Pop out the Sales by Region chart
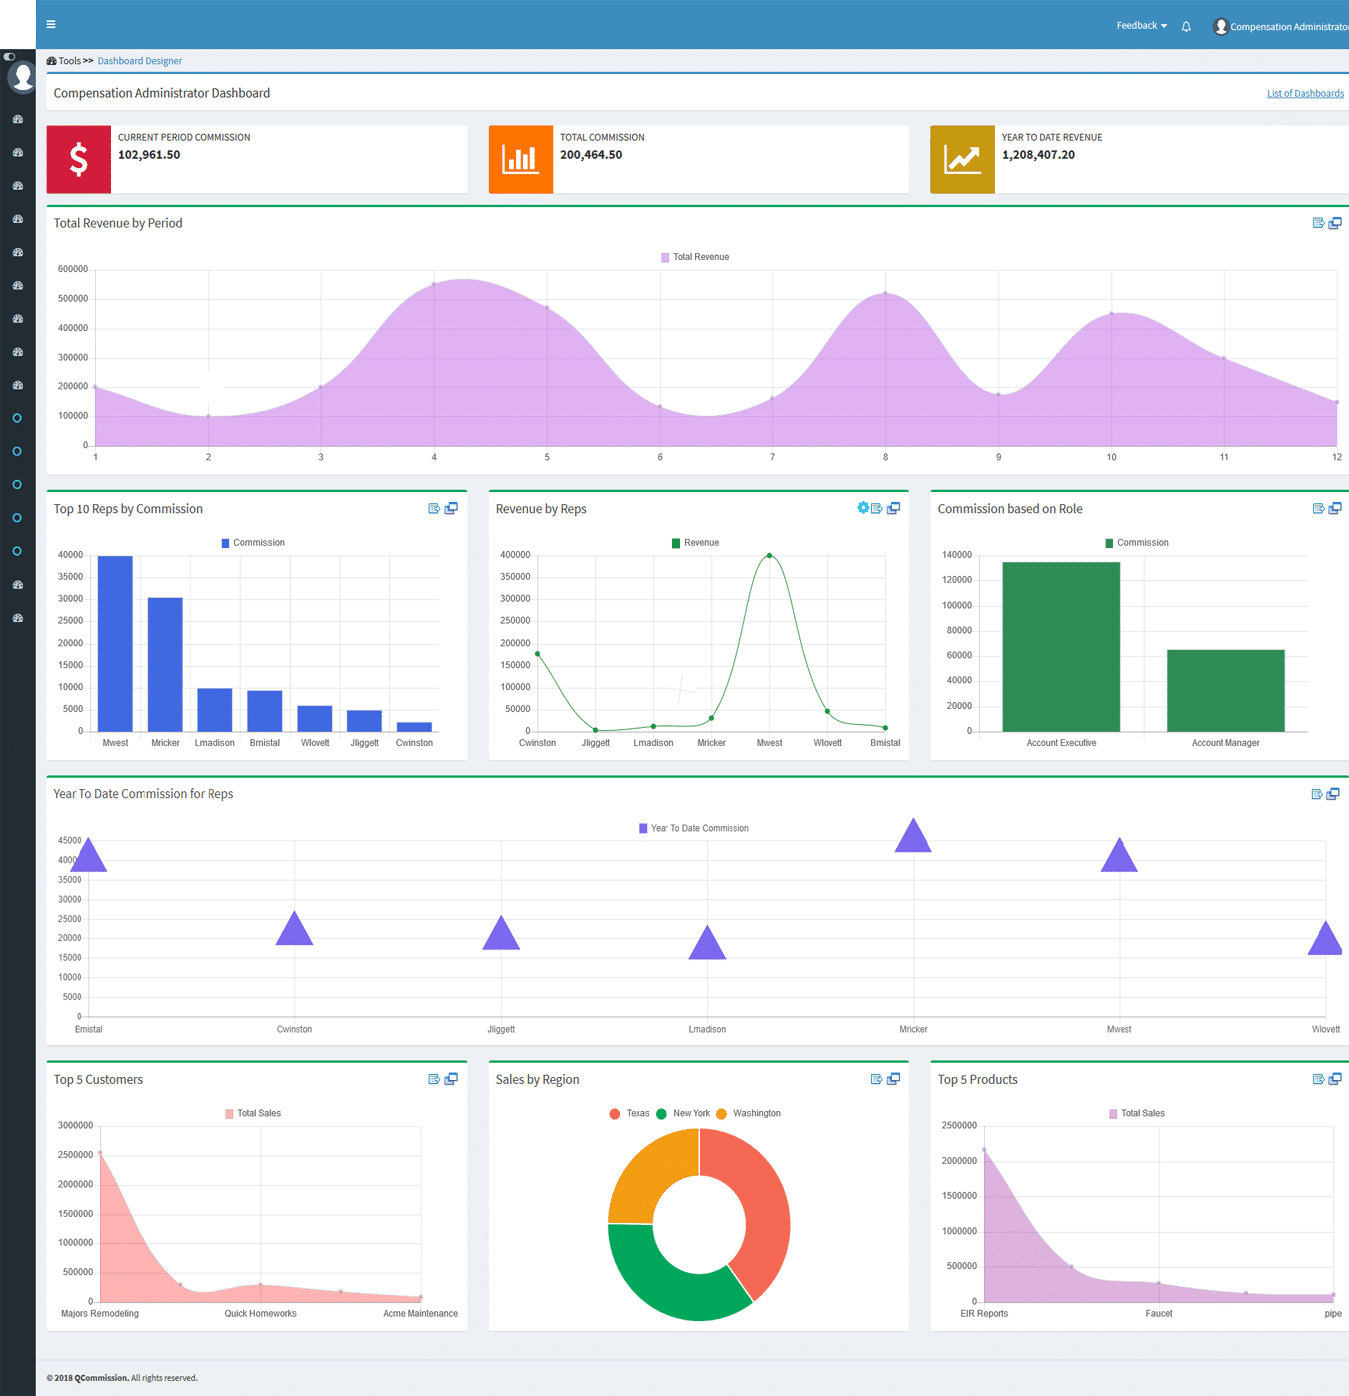The width and height of the screenshot is (1349, 1396). (894, 1079)
